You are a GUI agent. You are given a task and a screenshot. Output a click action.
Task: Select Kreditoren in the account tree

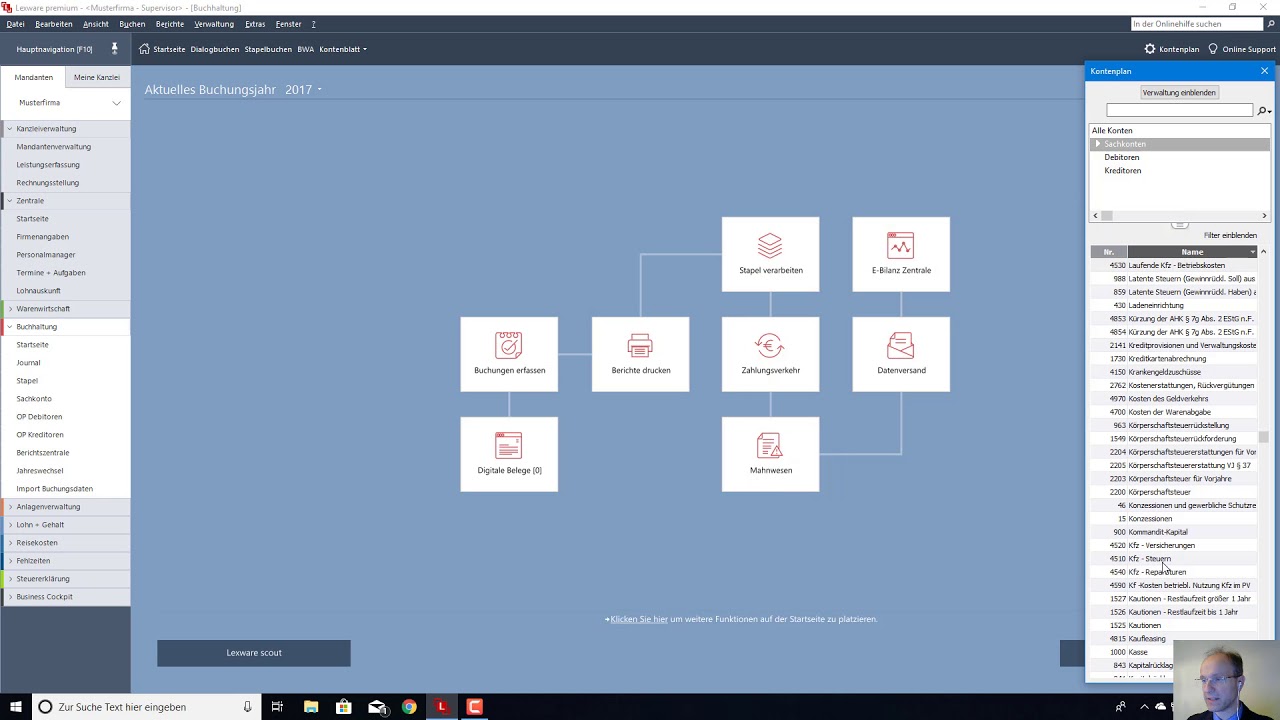pyautogui.click(x=1122, y=170)
